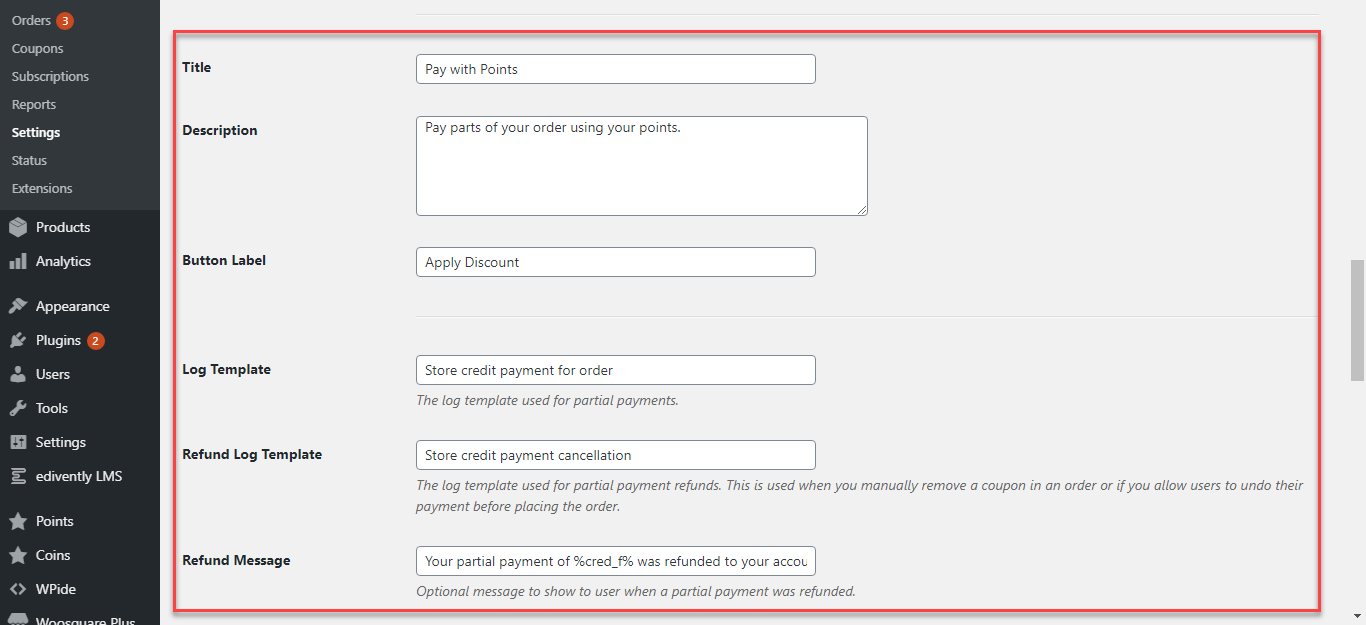Open the Appearance paintbrush icon
Viewport: 1366px width, 625px height.
click(x=18, y=306)
